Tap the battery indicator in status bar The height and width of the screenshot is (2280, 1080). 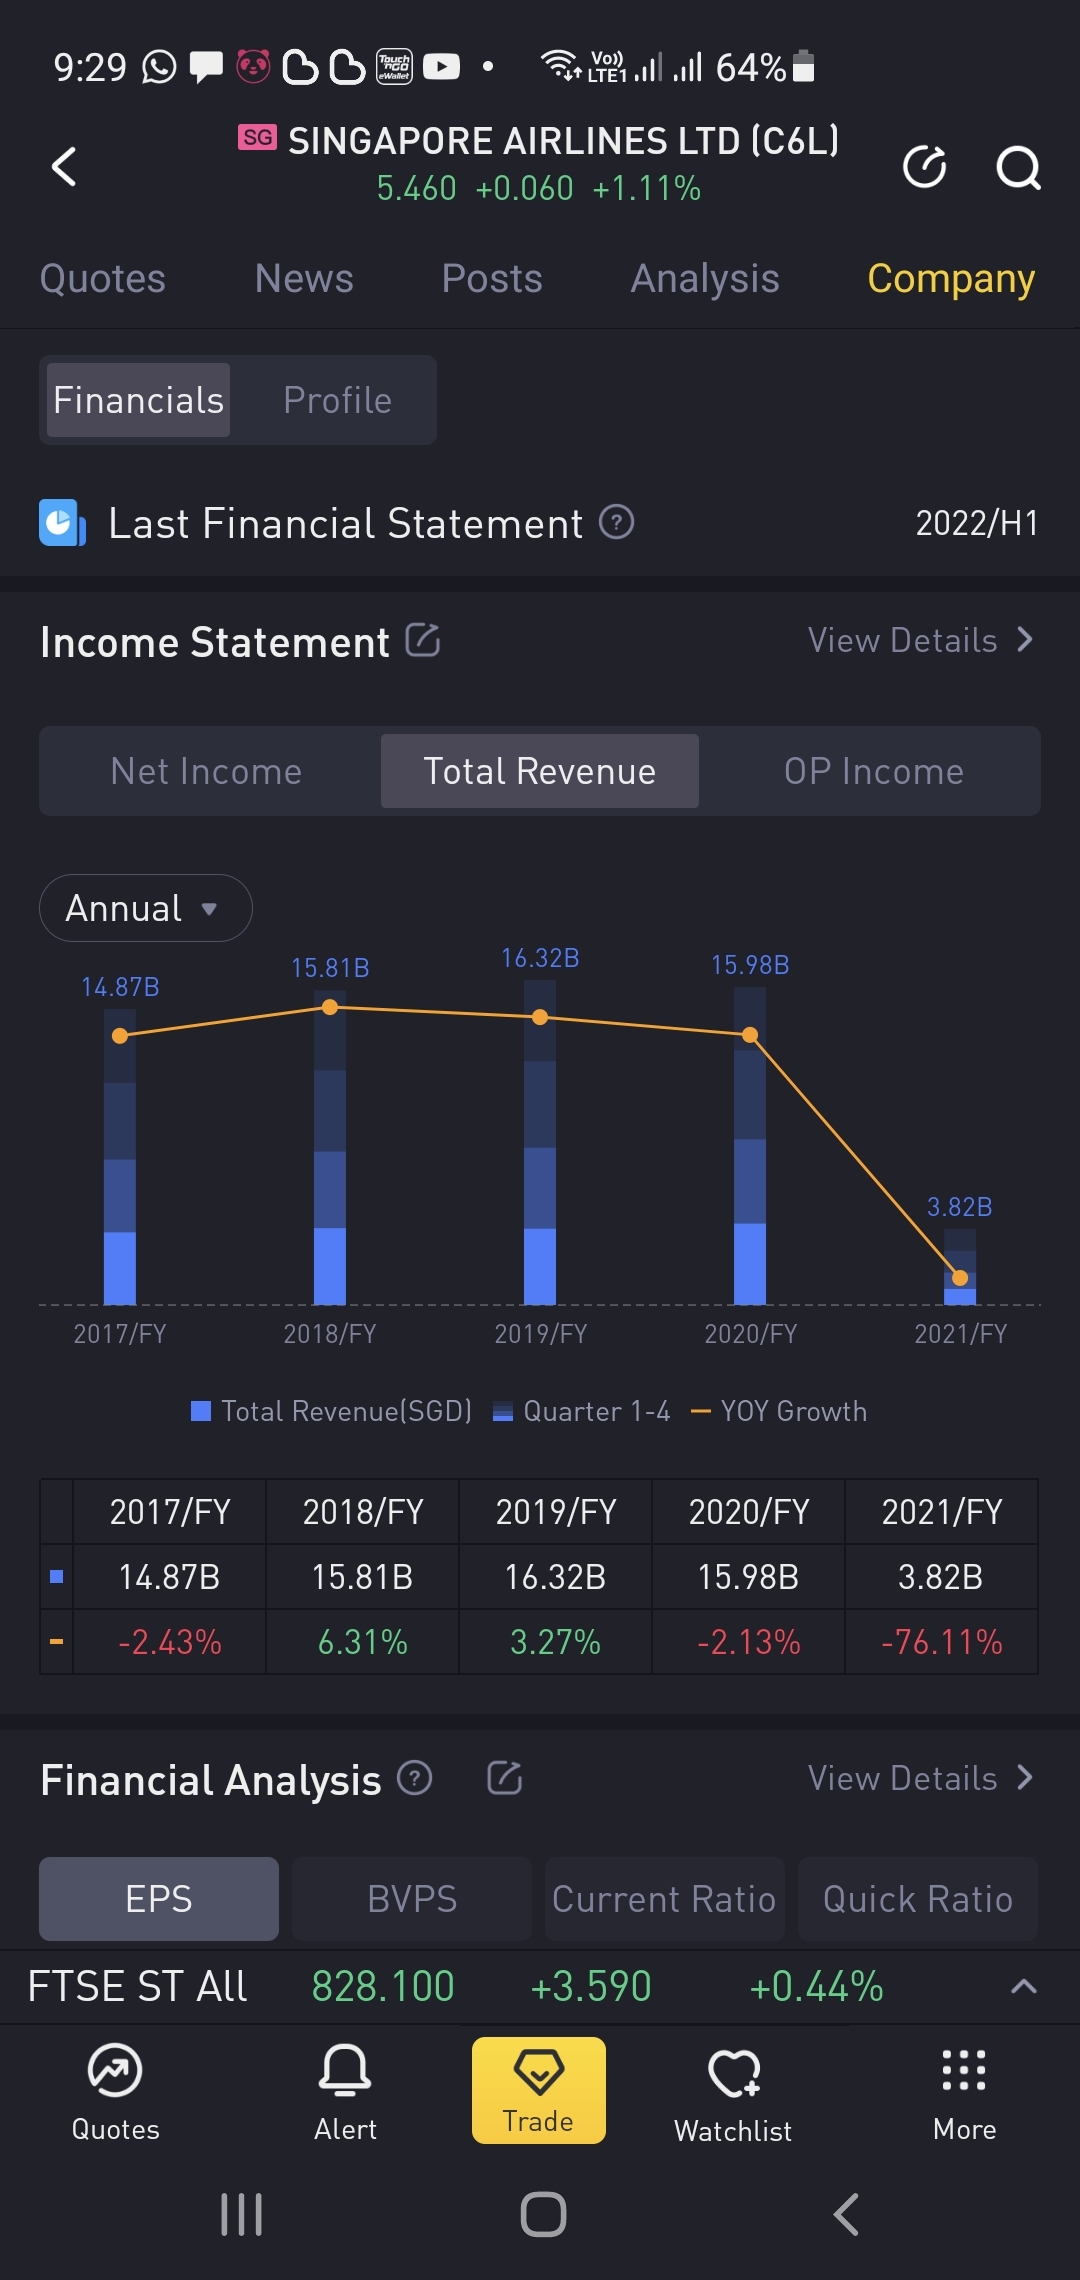point(803,66)
